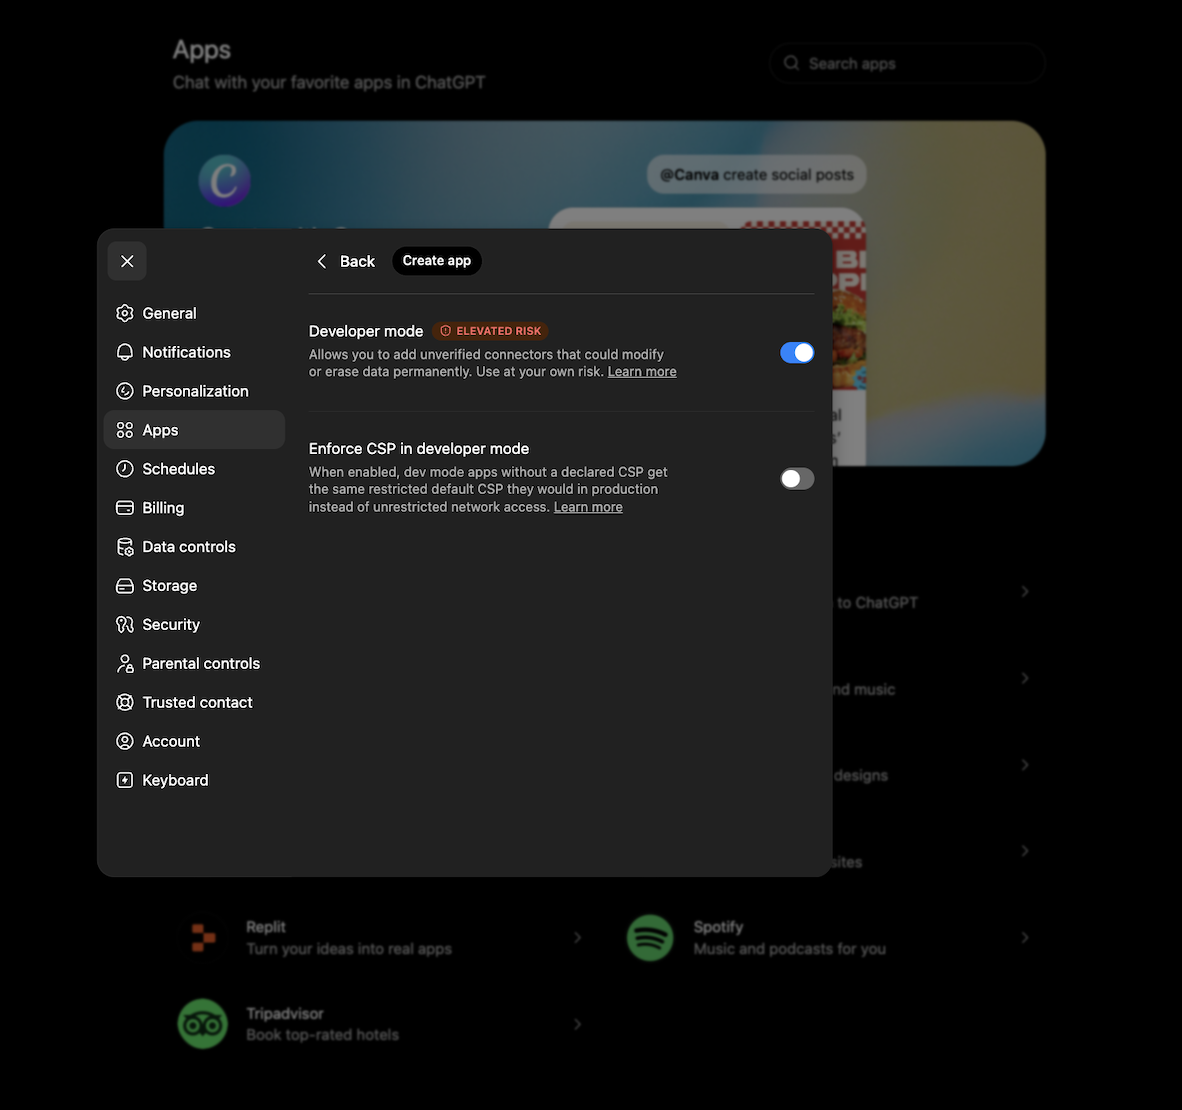Close the settings dialog with the X button
The height and width of the screenshot is (1110, 1182).
(127, 261)
